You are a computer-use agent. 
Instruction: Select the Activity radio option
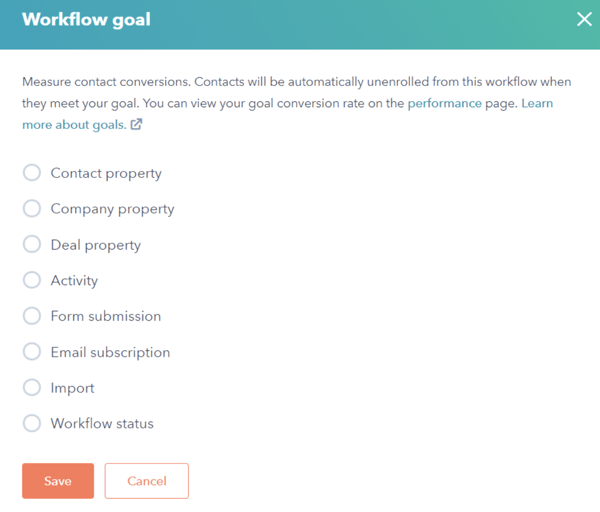[32, 280]
